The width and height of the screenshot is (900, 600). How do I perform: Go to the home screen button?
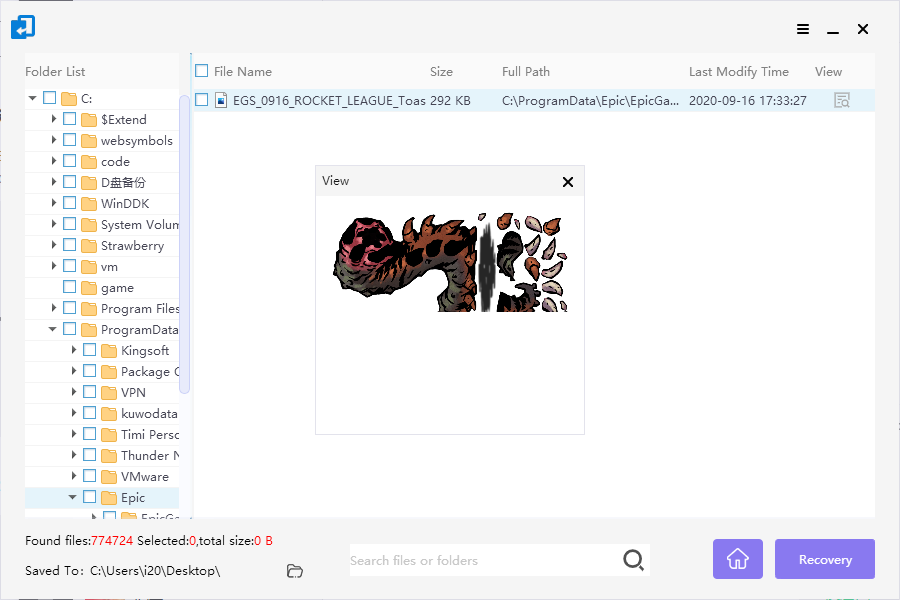738,559
